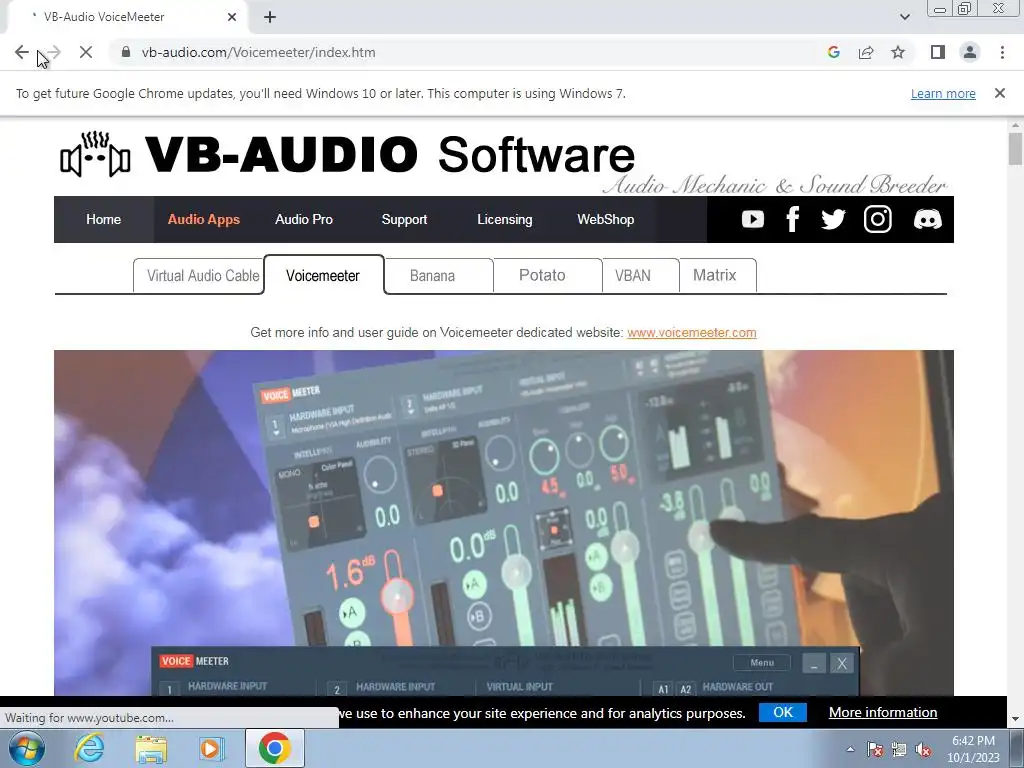Toggle the Chrome side panel

point(938,52)
